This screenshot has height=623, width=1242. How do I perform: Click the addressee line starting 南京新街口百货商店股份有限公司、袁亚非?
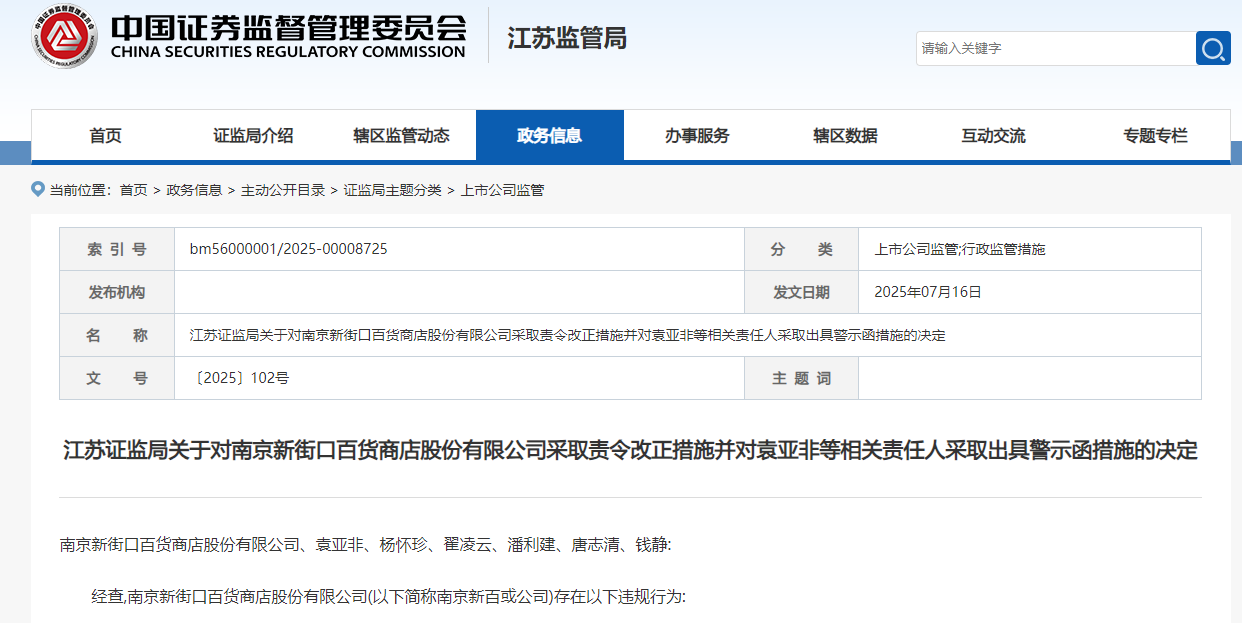(366, 545)
